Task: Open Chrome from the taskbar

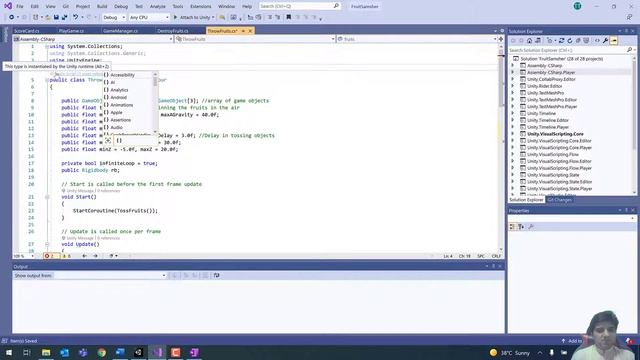Action: (102, 352)
